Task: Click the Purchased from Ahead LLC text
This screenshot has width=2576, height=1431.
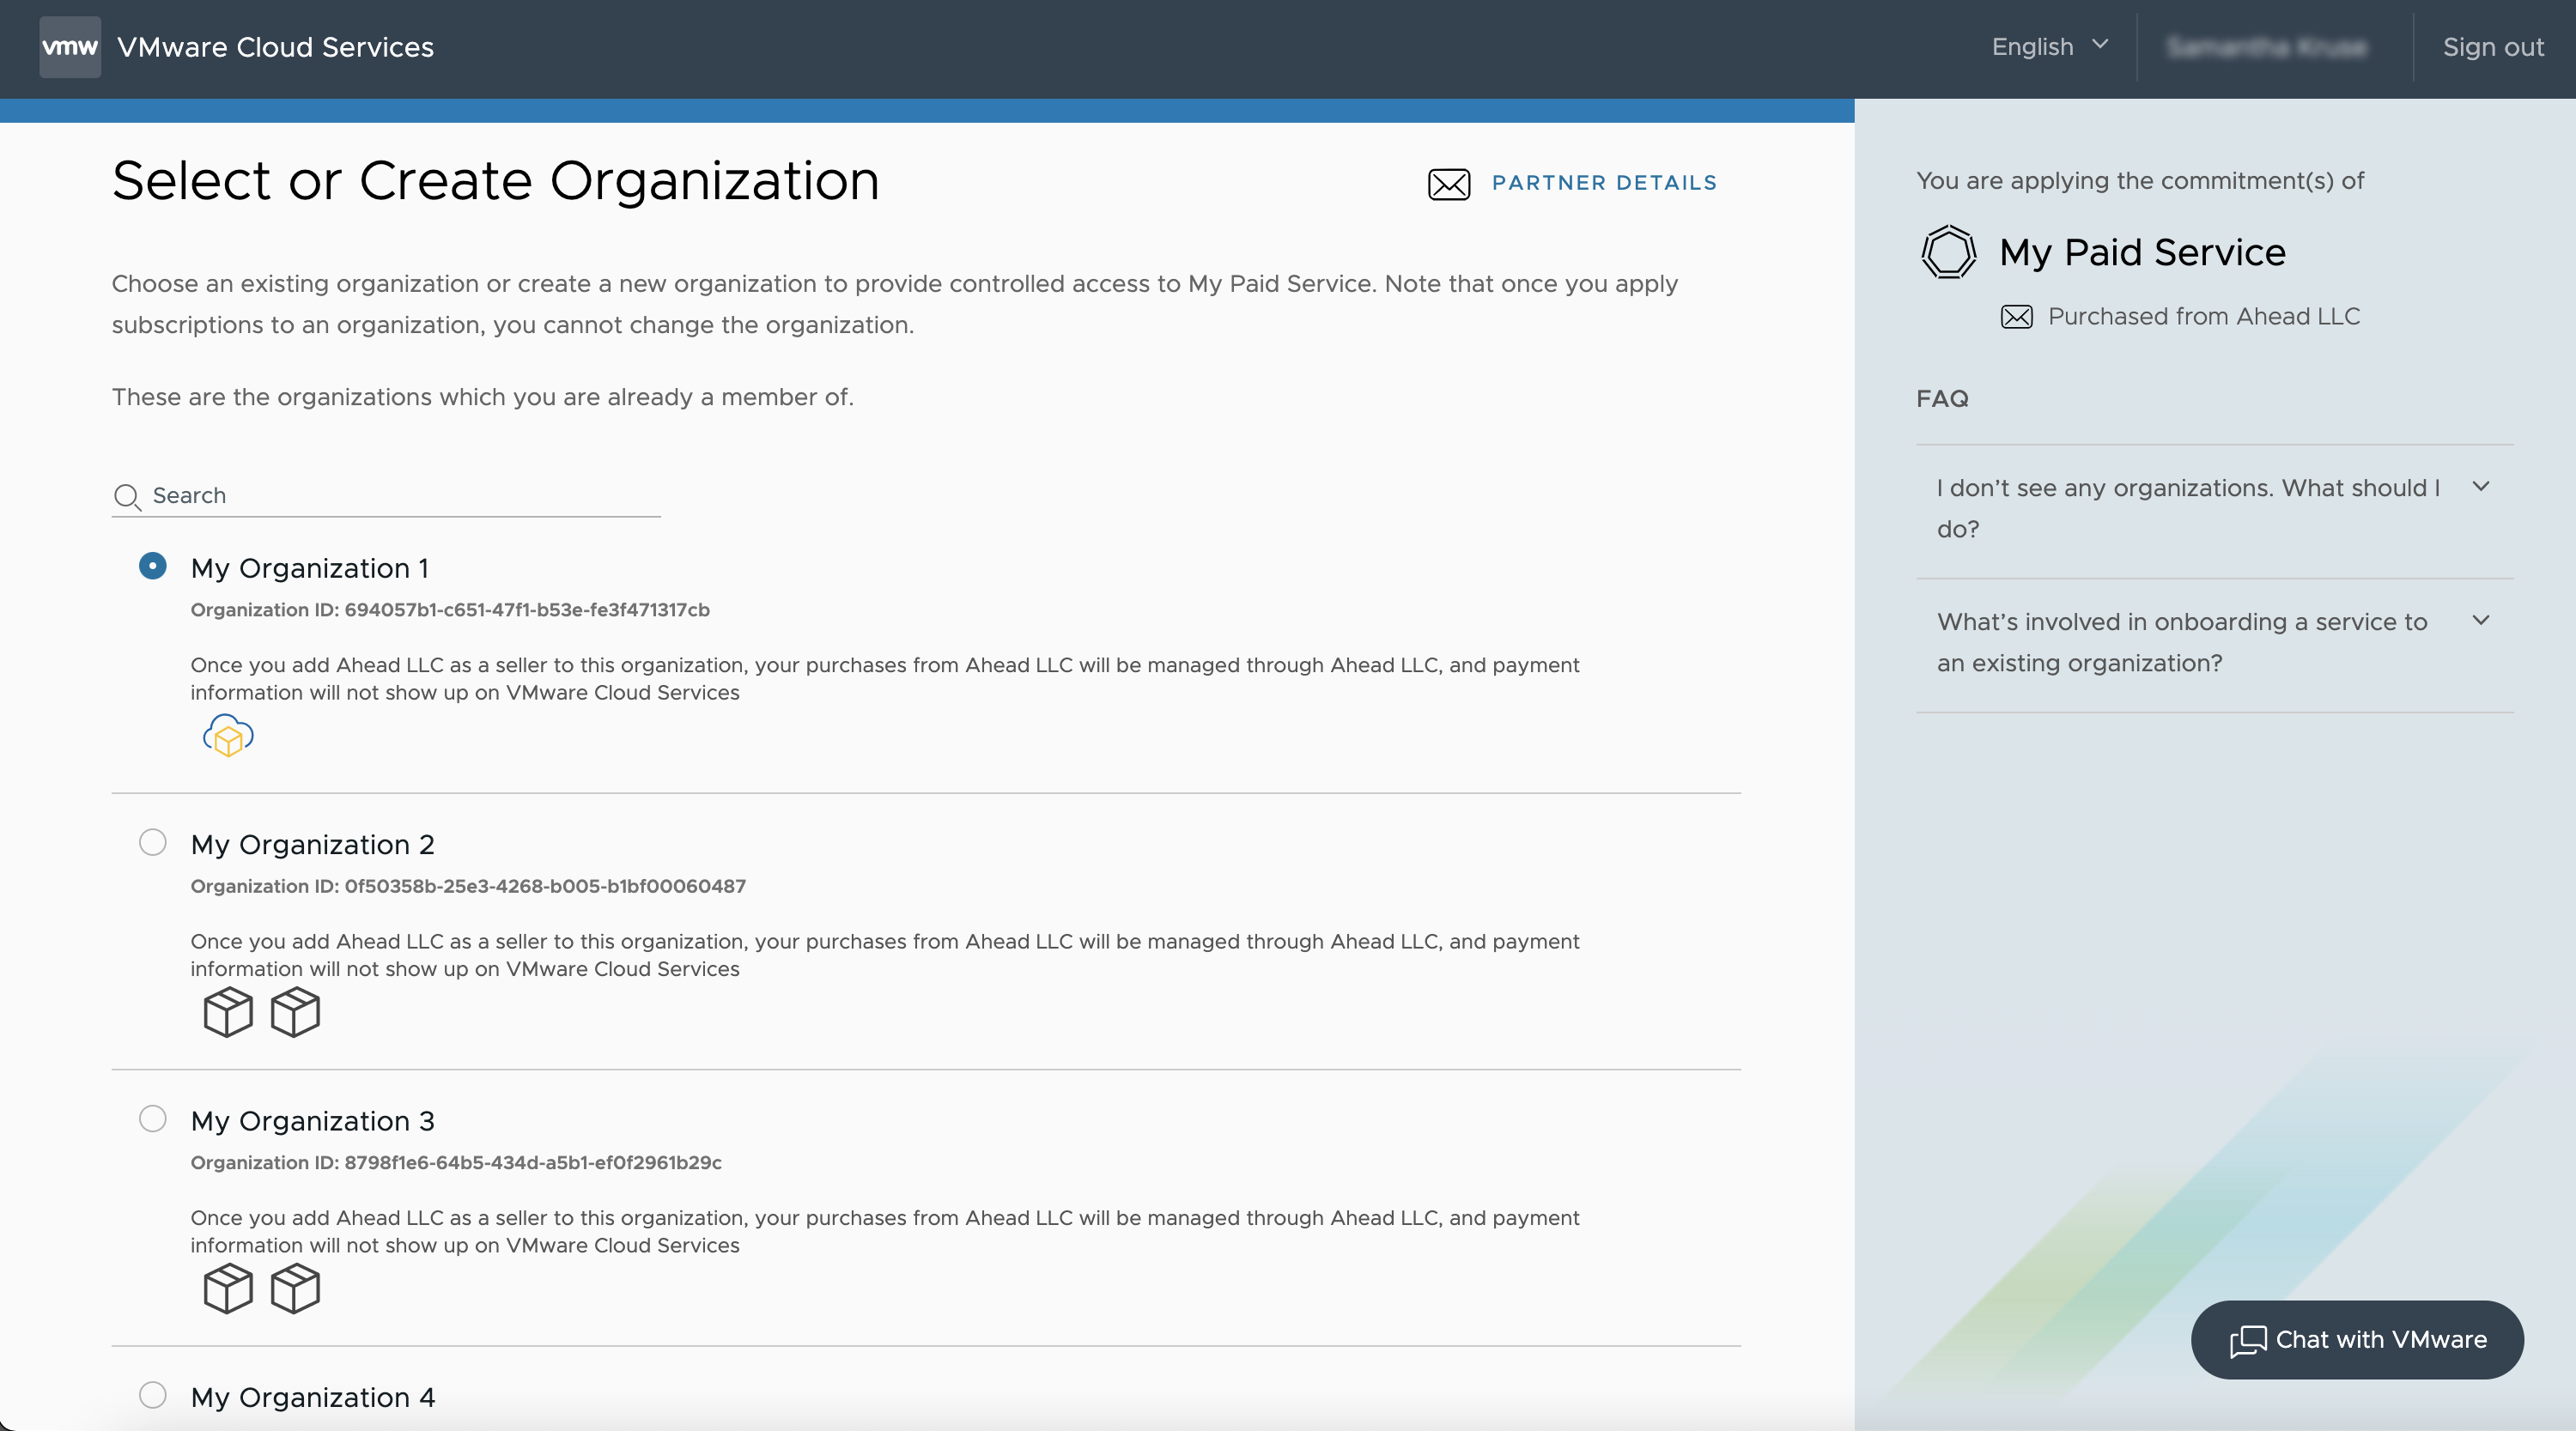Action: point(2204,317)
